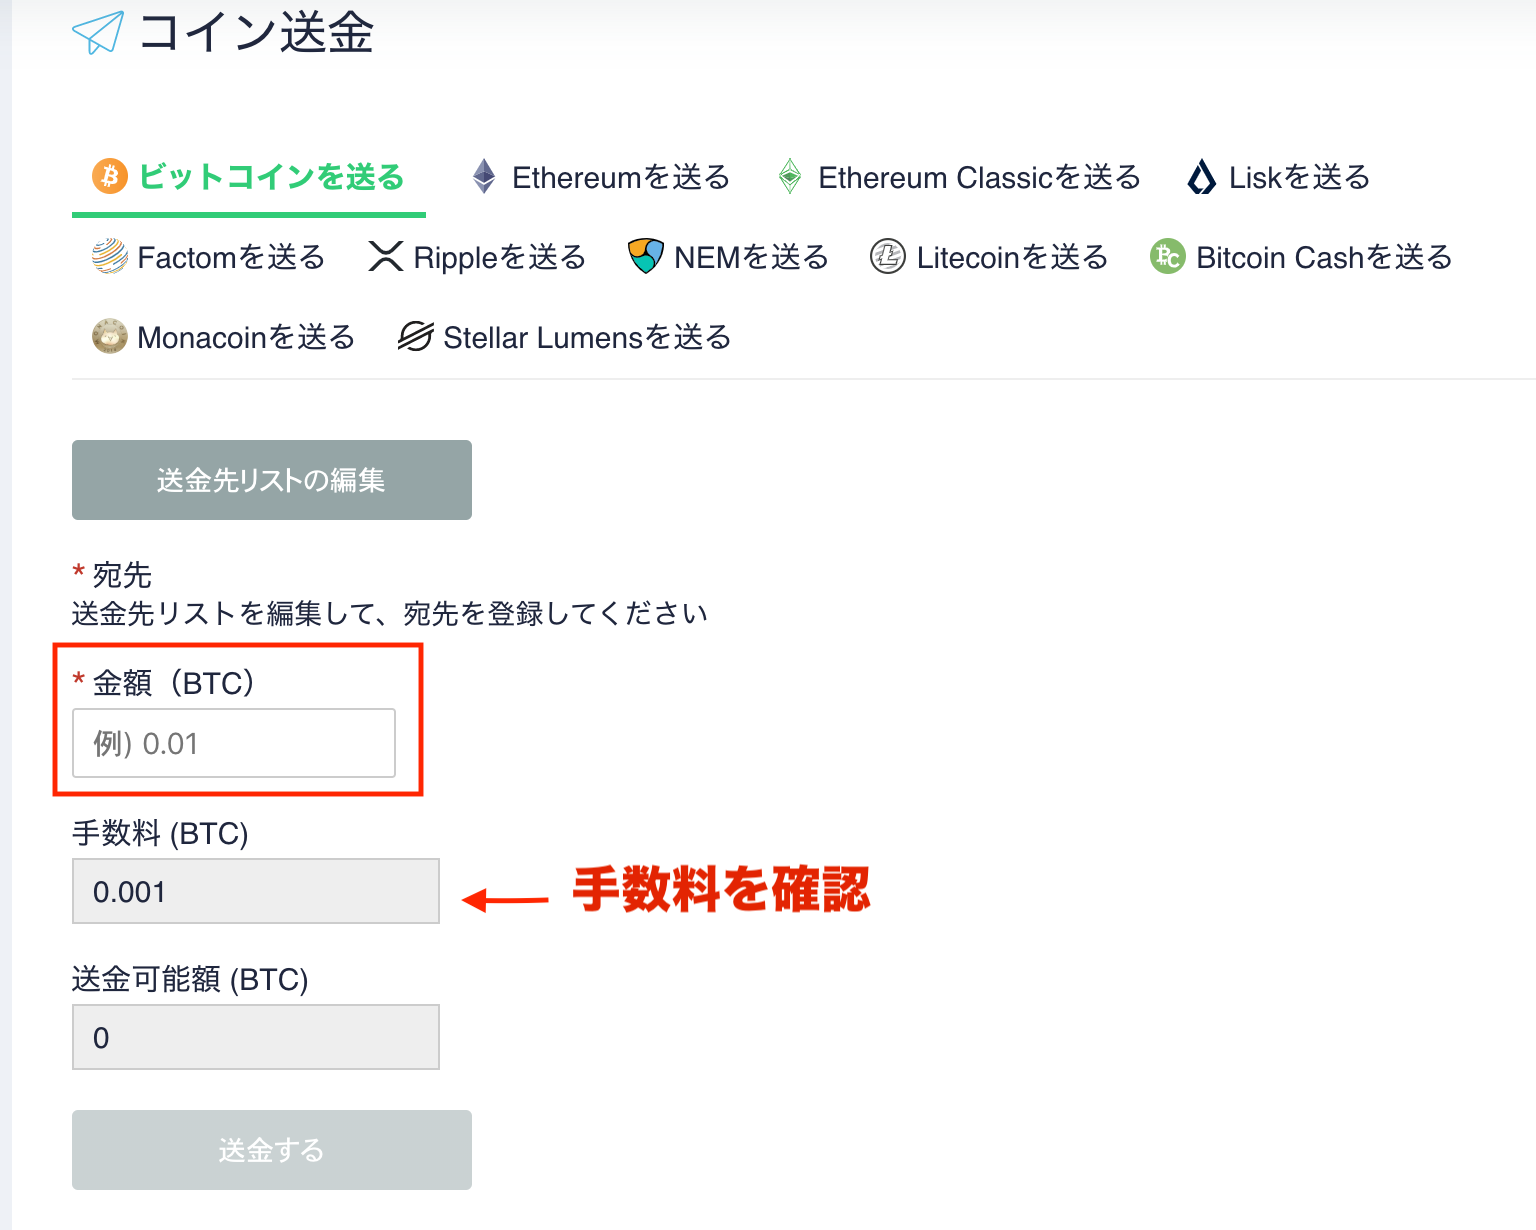Select the Litecoin icon
Screen dimensions: 1536x1230
click(888, 257)
